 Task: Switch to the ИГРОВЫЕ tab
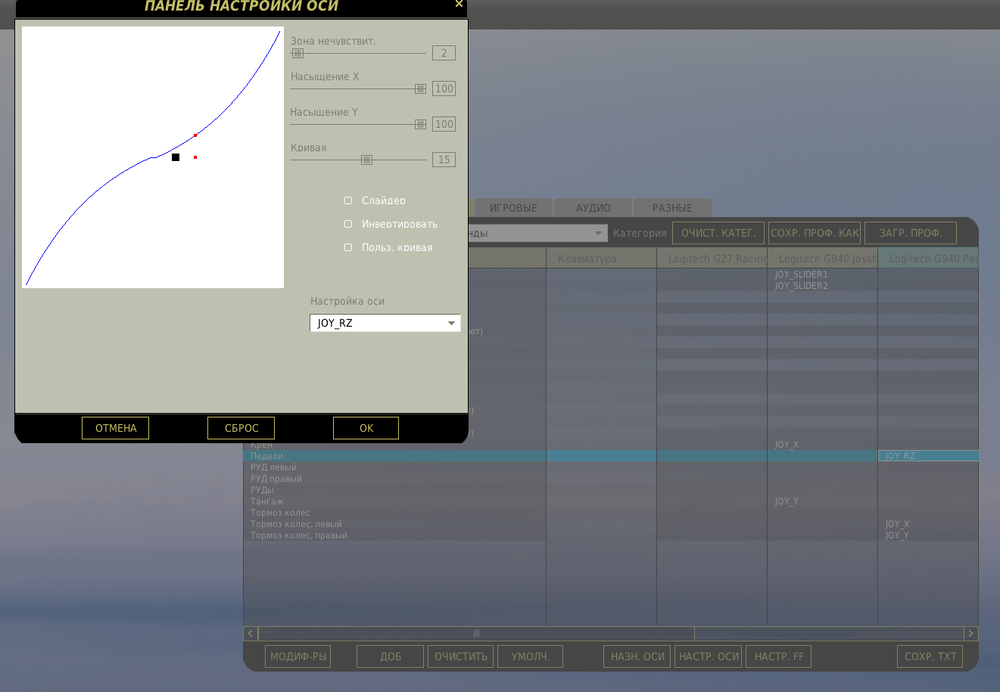(513, 208)
